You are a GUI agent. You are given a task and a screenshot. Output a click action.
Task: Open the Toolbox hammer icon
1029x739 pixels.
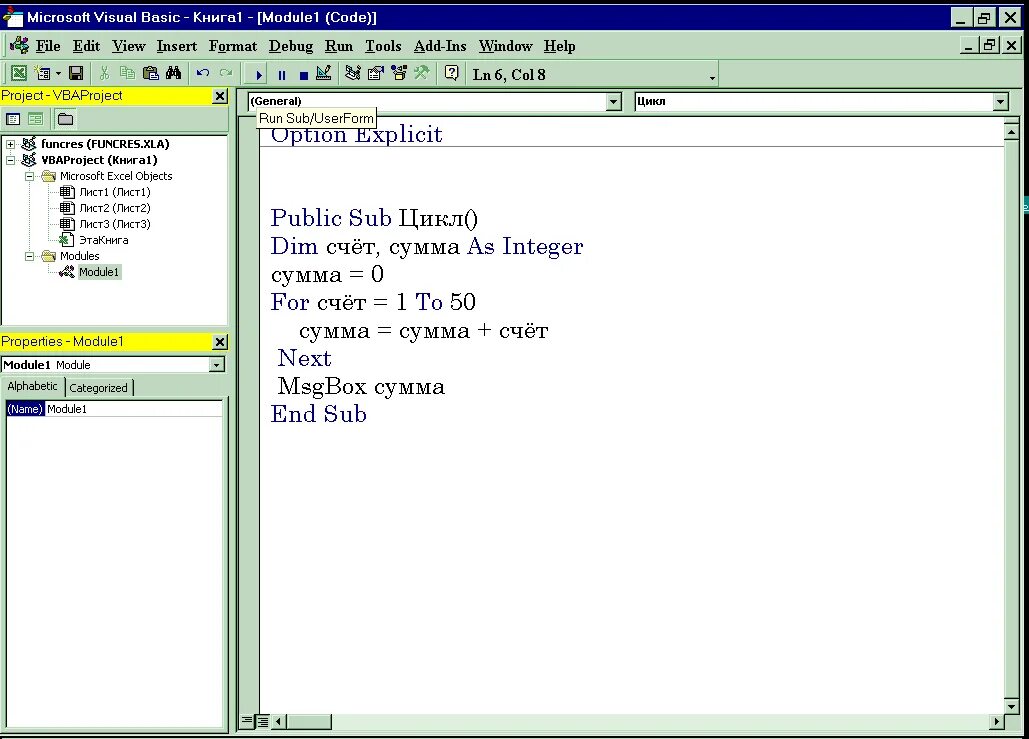[421, 74]
